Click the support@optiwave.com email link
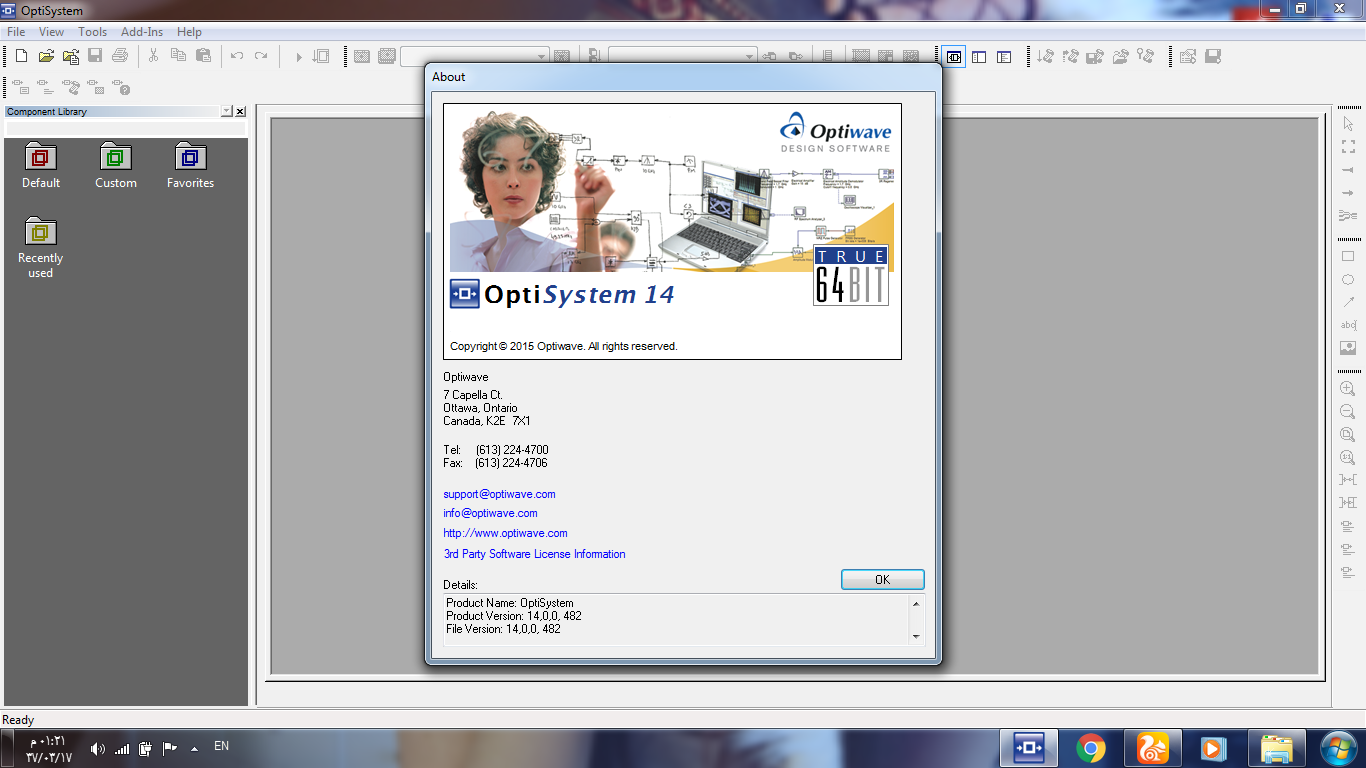Image resolution: width=1366 pixels, height=768 pixels. (499, 494)
